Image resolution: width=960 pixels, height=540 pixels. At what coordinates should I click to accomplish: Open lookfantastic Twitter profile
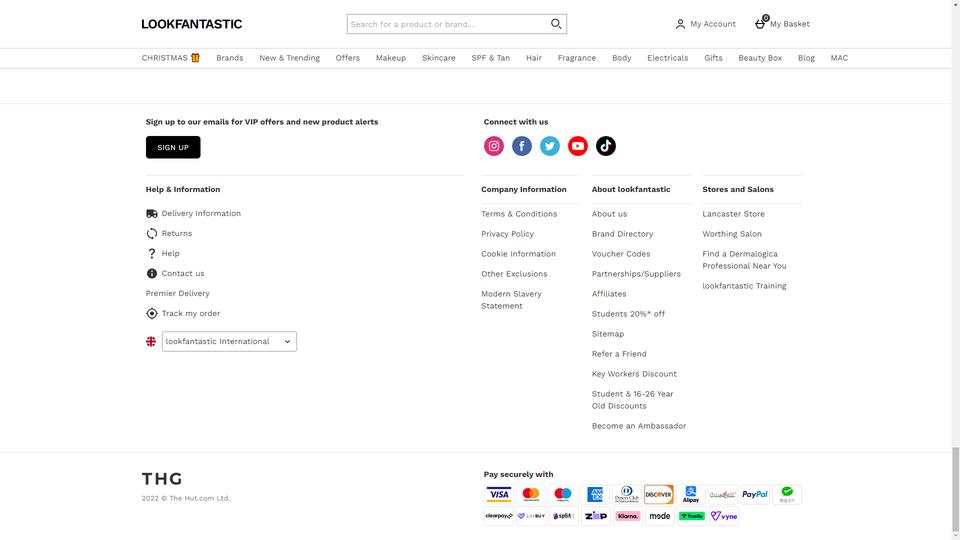point(550,146)
